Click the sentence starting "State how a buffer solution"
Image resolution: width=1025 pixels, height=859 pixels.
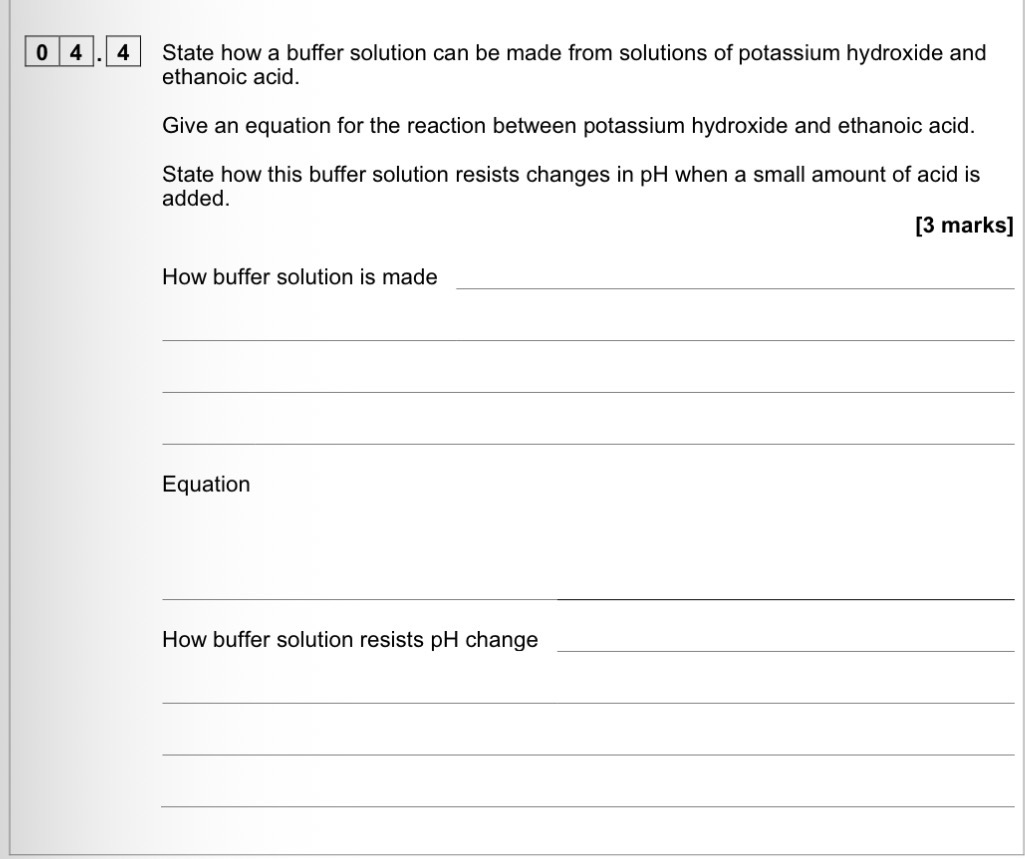(x=573, y=53)
